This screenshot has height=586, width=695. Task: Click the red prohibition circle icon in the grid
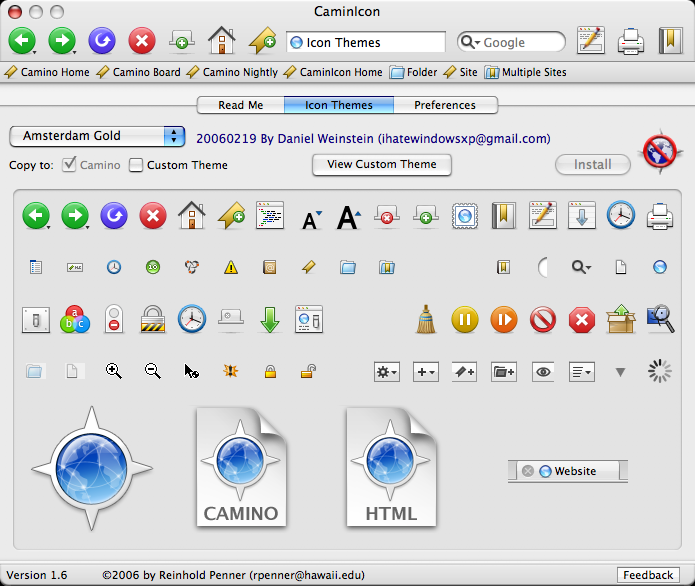coord(543,320)
